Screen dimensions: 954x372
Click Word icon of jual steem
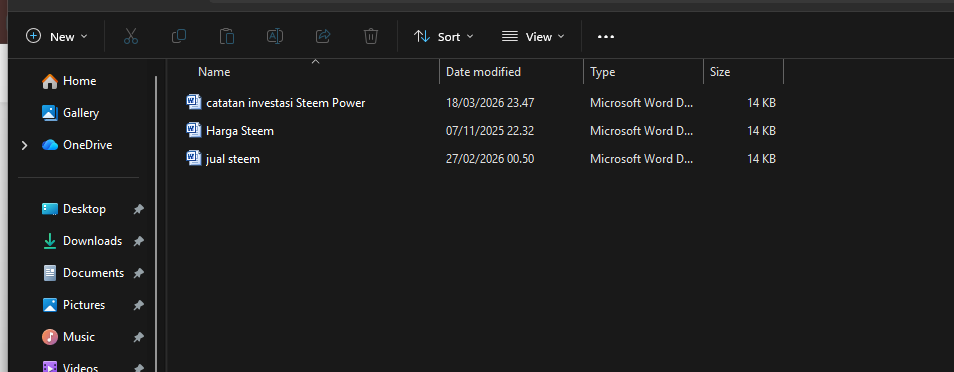click(194, 158)
